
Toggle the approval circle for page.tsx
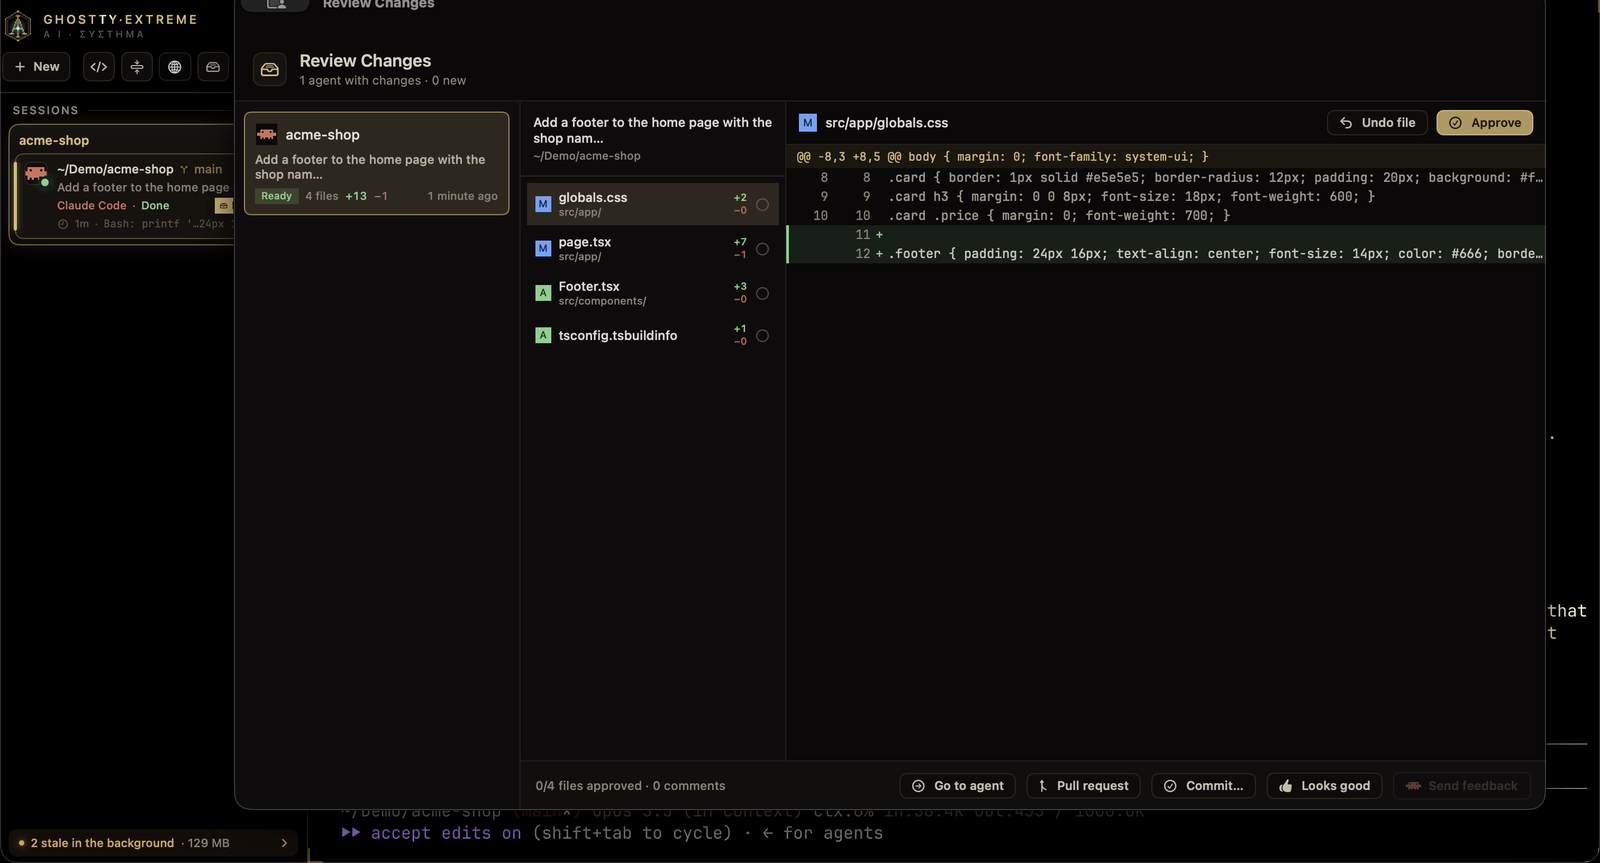click(762, 249)
